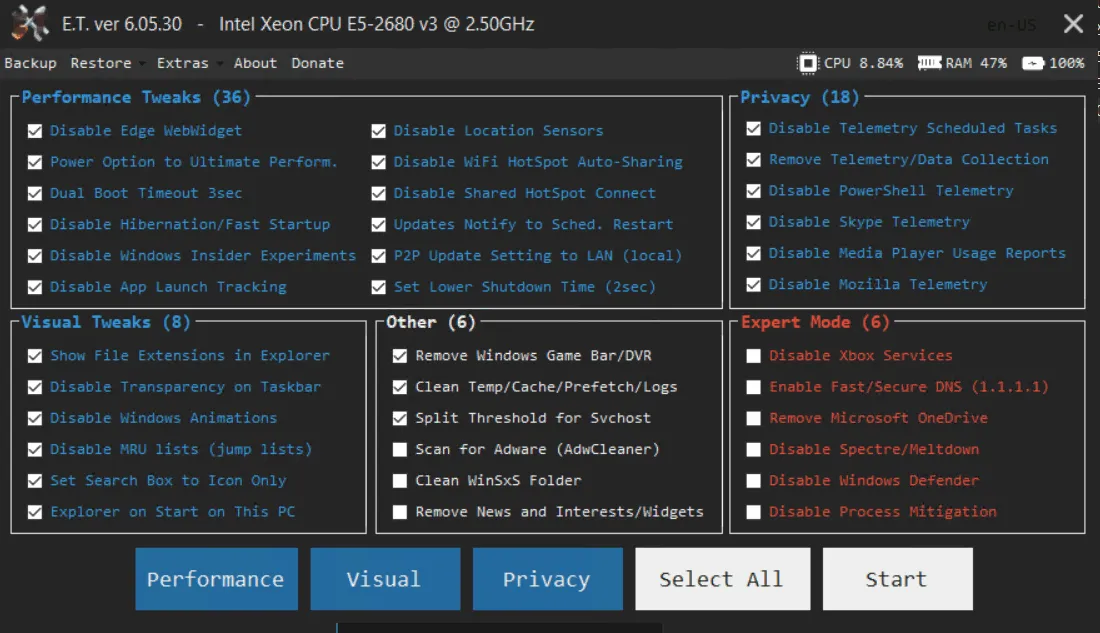1100x633 pixels.
Task: Close the E.T. window with X
Action: [x=1073, y=24]
